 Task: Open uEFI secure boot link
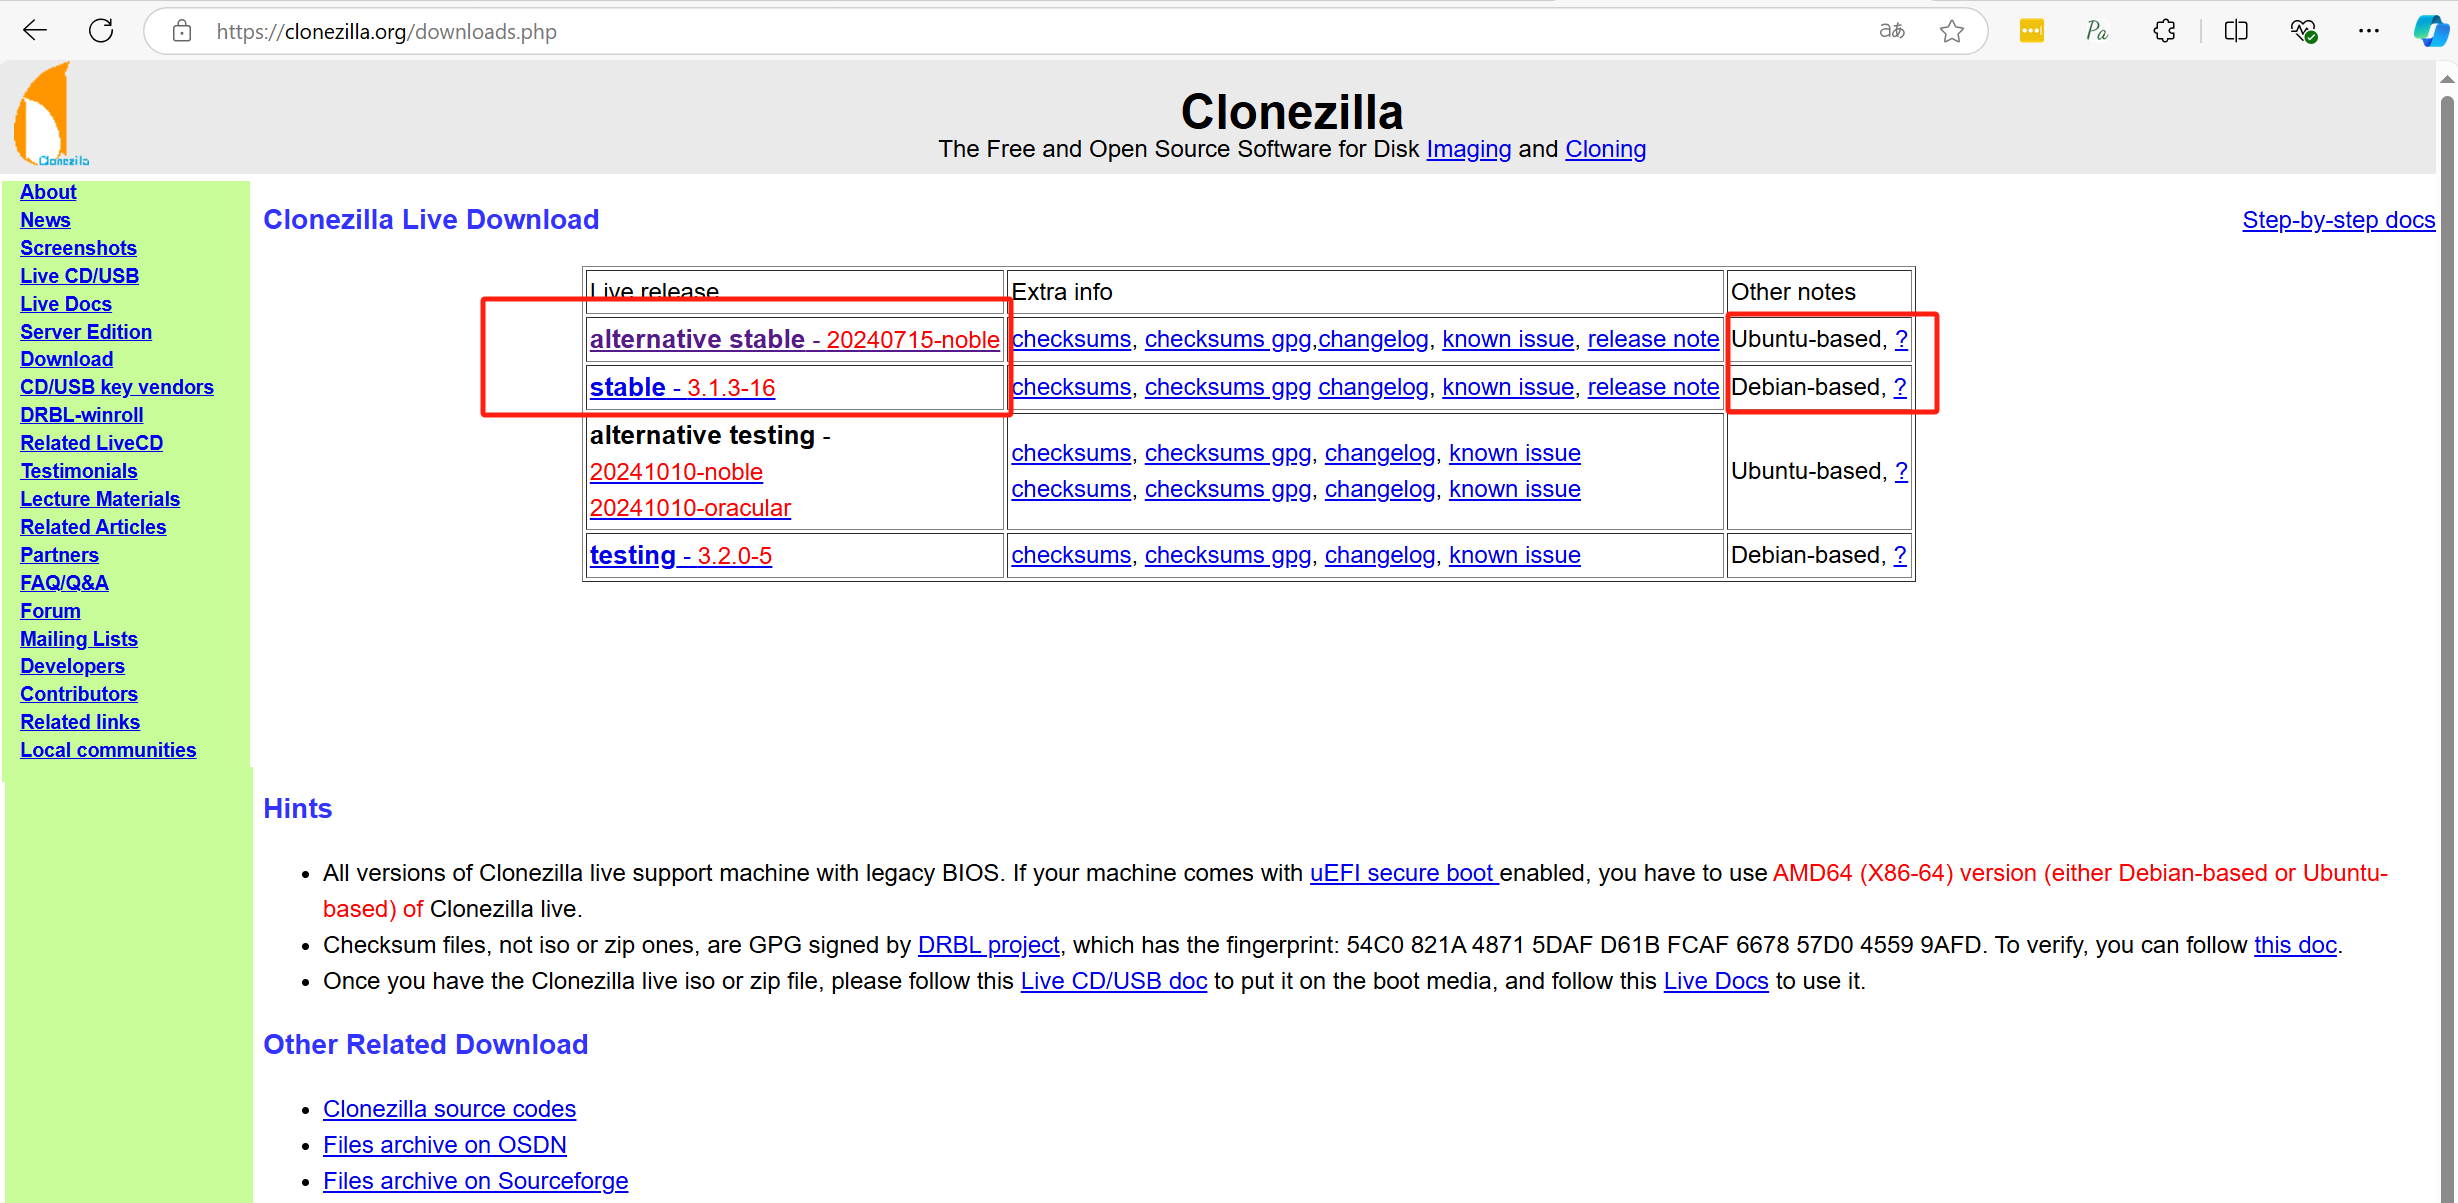(1403, 873)
